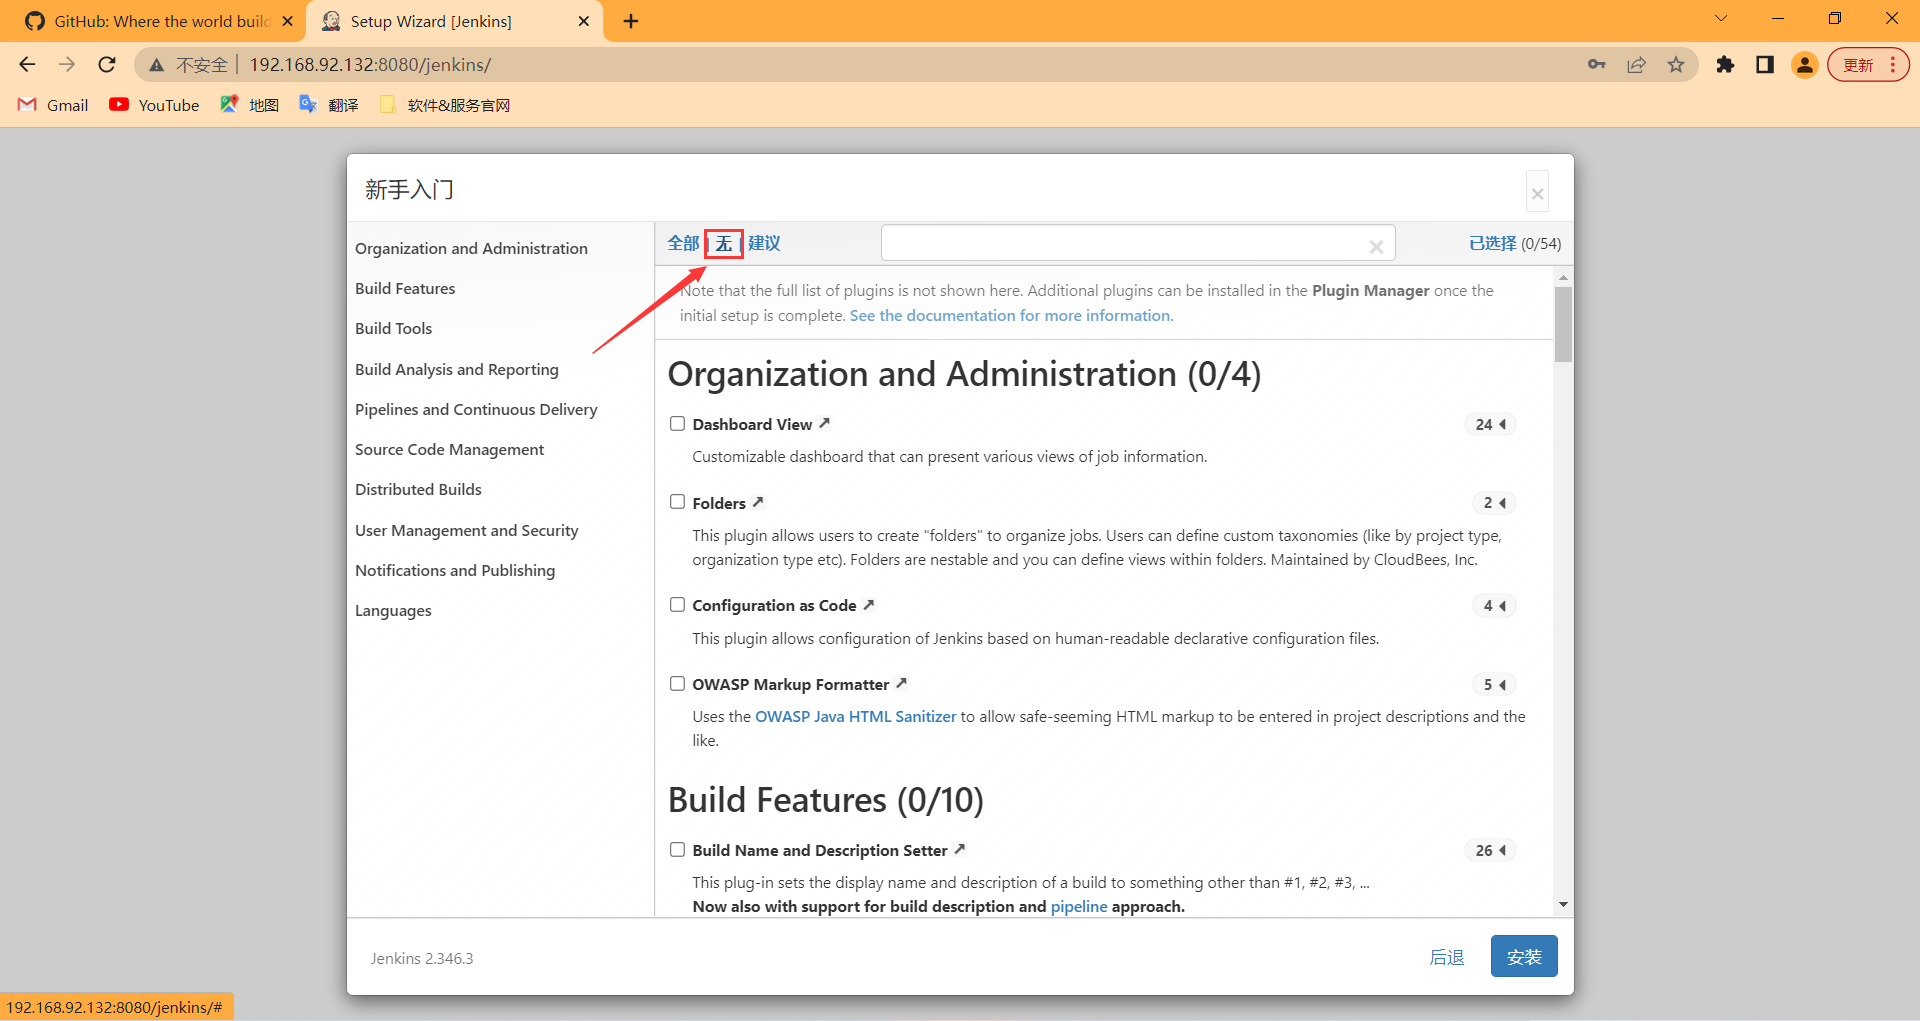Select all plugins with 全部
The width and height of the screenshot is (1920, 1021).
[x=683, y=243]
